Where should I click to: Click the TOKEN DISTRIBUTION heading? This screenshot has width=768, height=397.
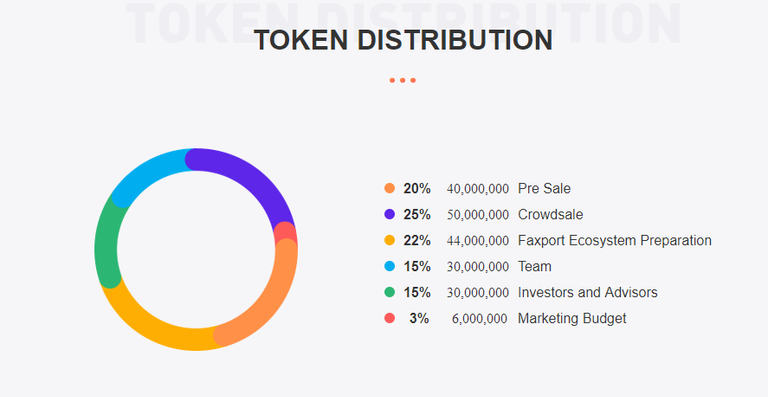tap(403, 40)
